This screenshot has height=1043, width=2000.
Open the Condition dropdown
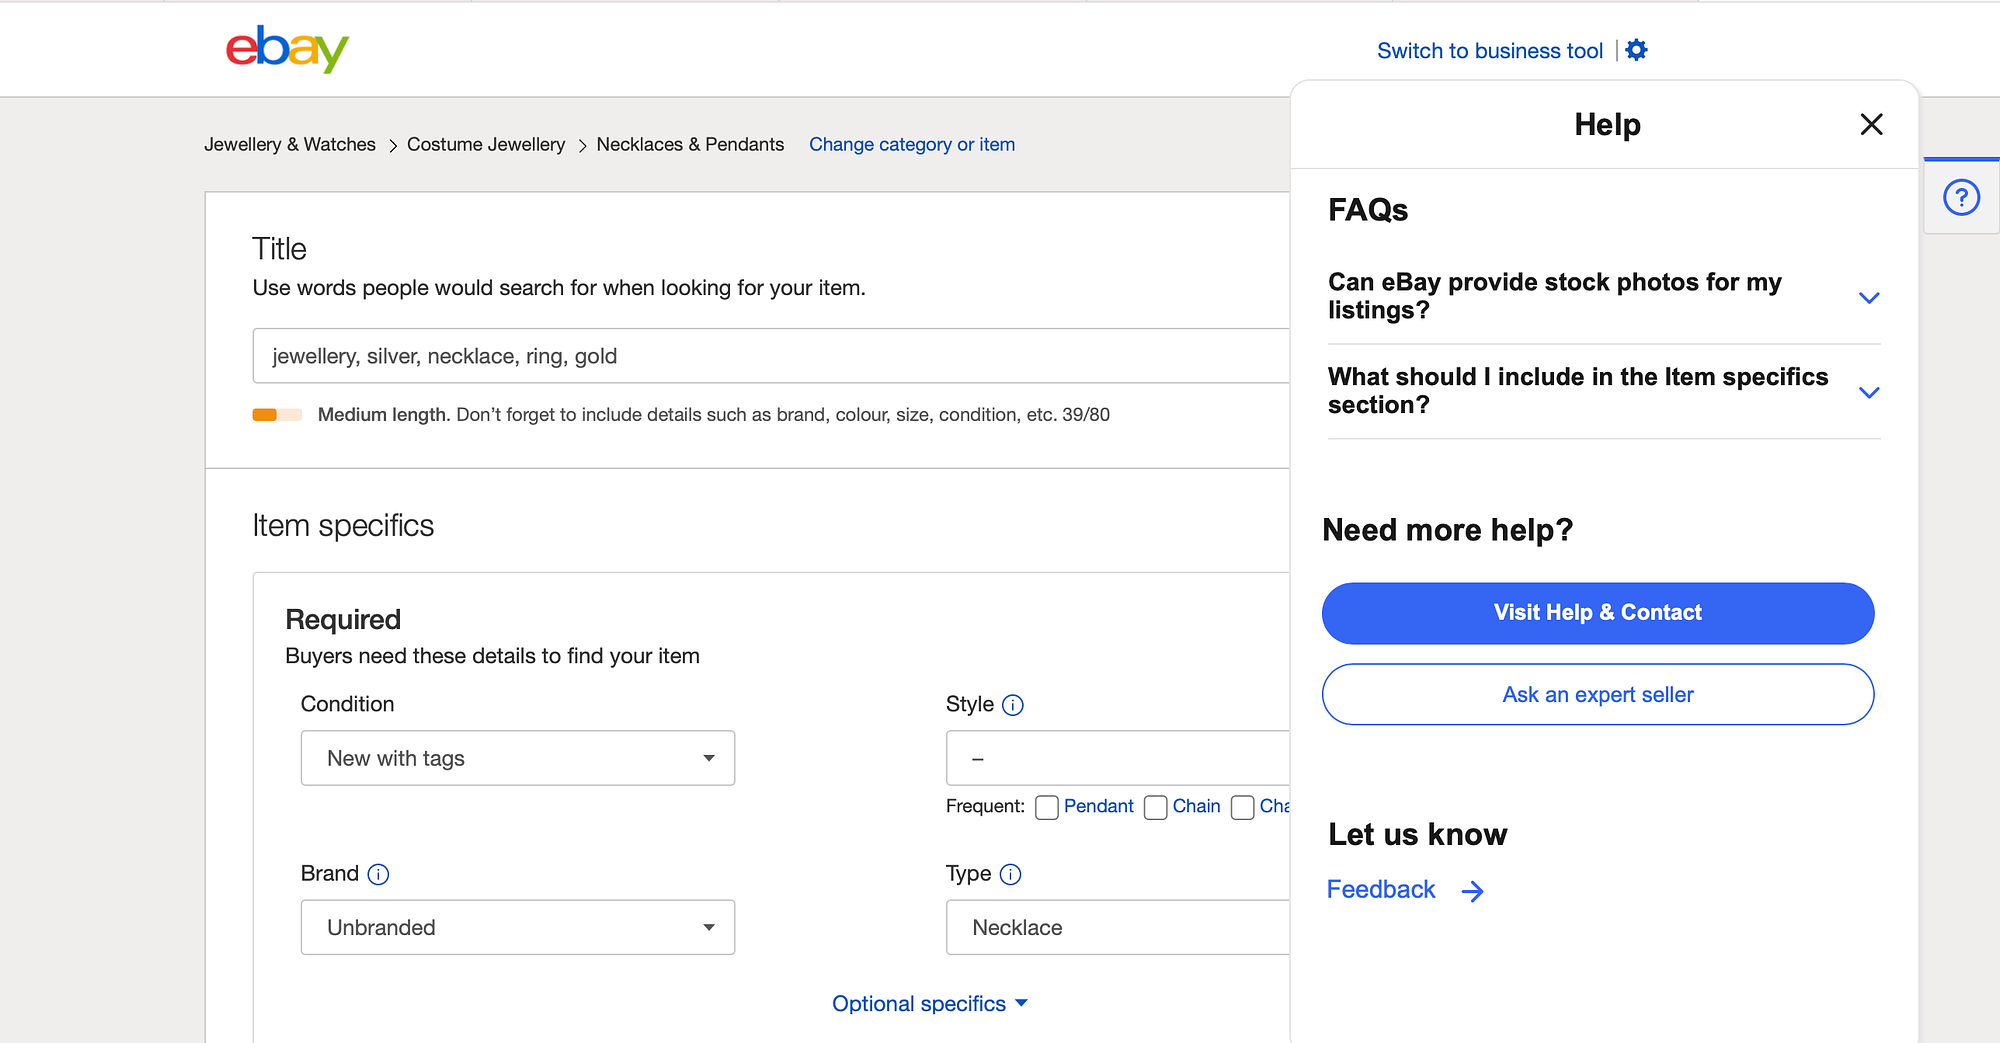click(x=518, y=758)
